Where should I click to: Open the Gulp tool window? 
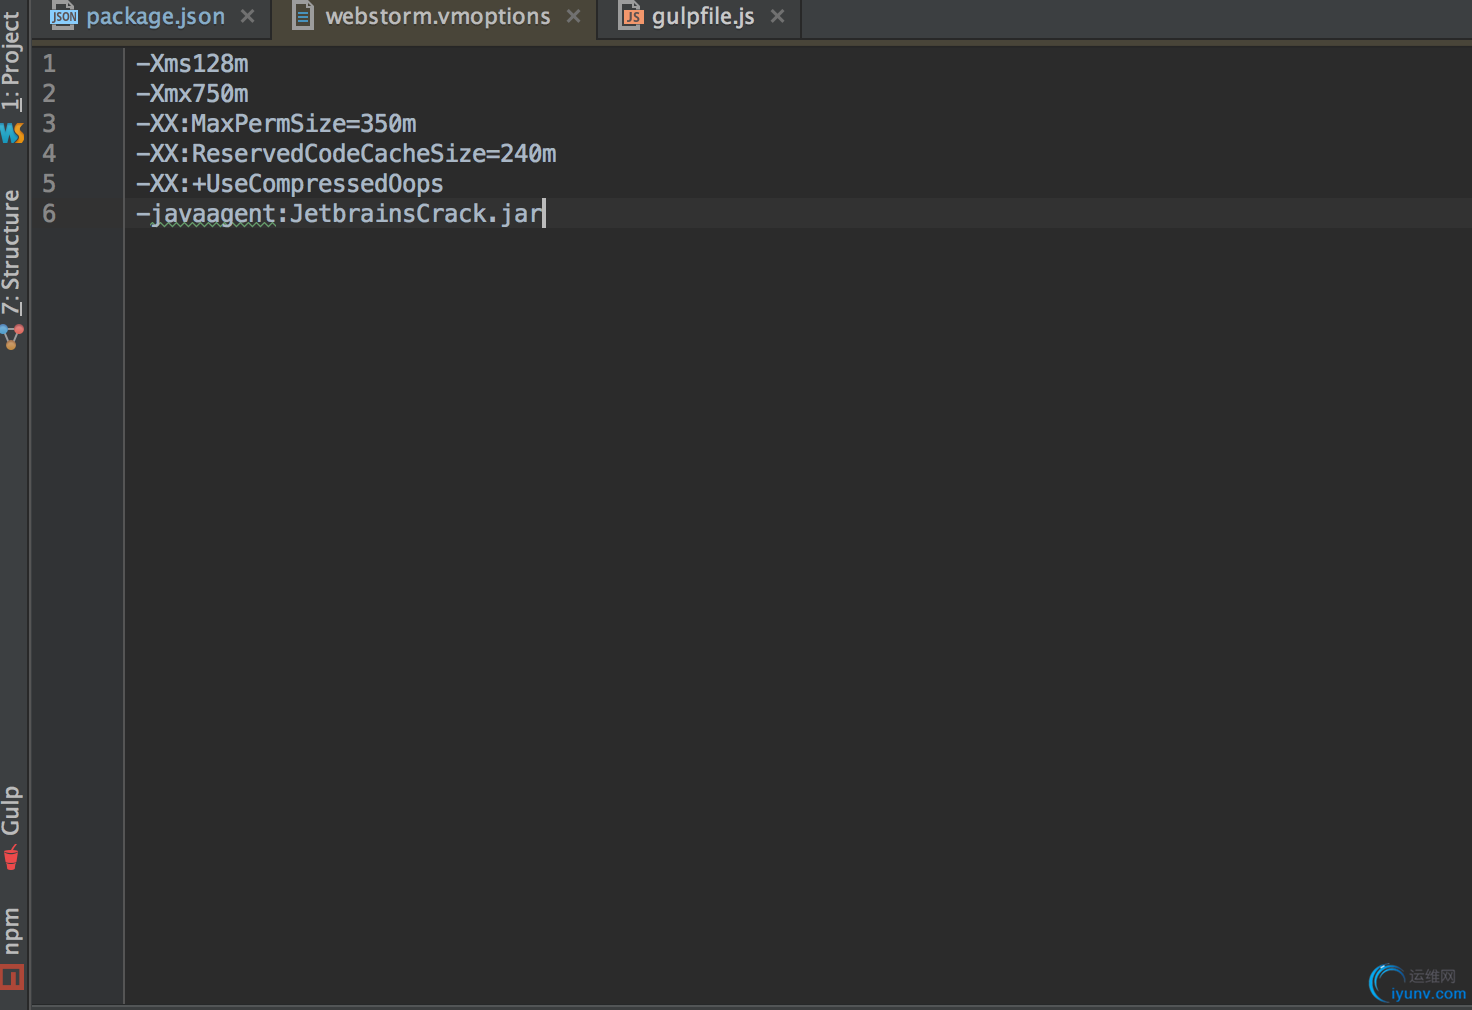tap(11, 810)
